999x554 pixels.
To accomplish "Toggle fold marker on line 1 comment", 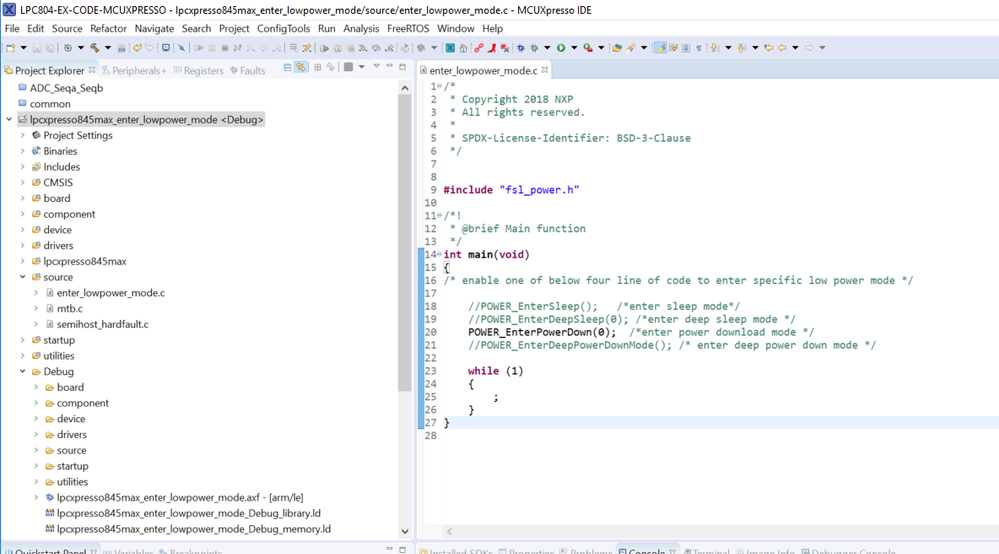I will coord(440,86).
